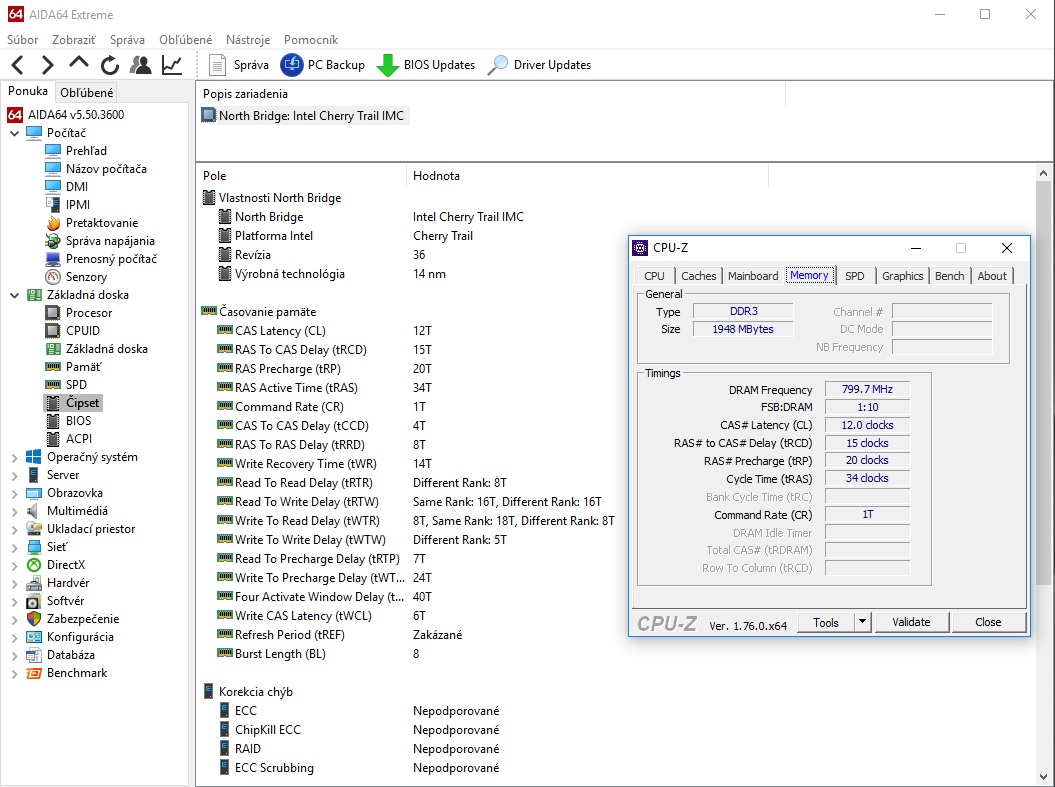Refresh the page with the circular arrow icon
The image size is (1055, 787).
click(x=110, y=65)
